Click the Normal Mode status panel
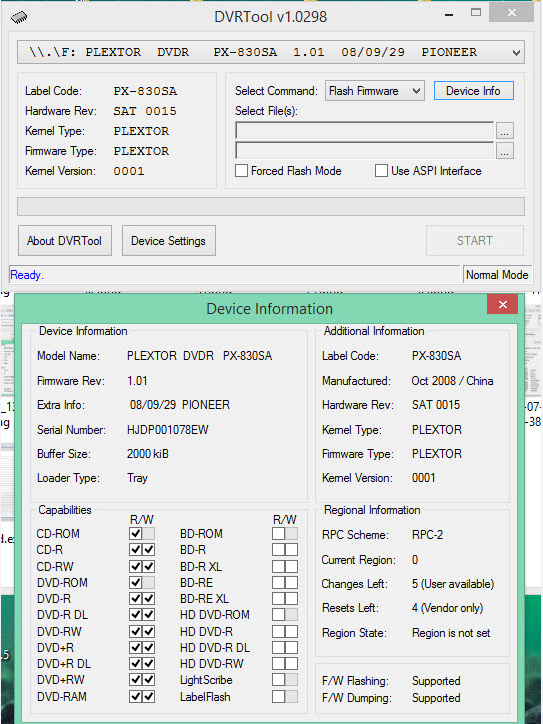 coord(497,275)
